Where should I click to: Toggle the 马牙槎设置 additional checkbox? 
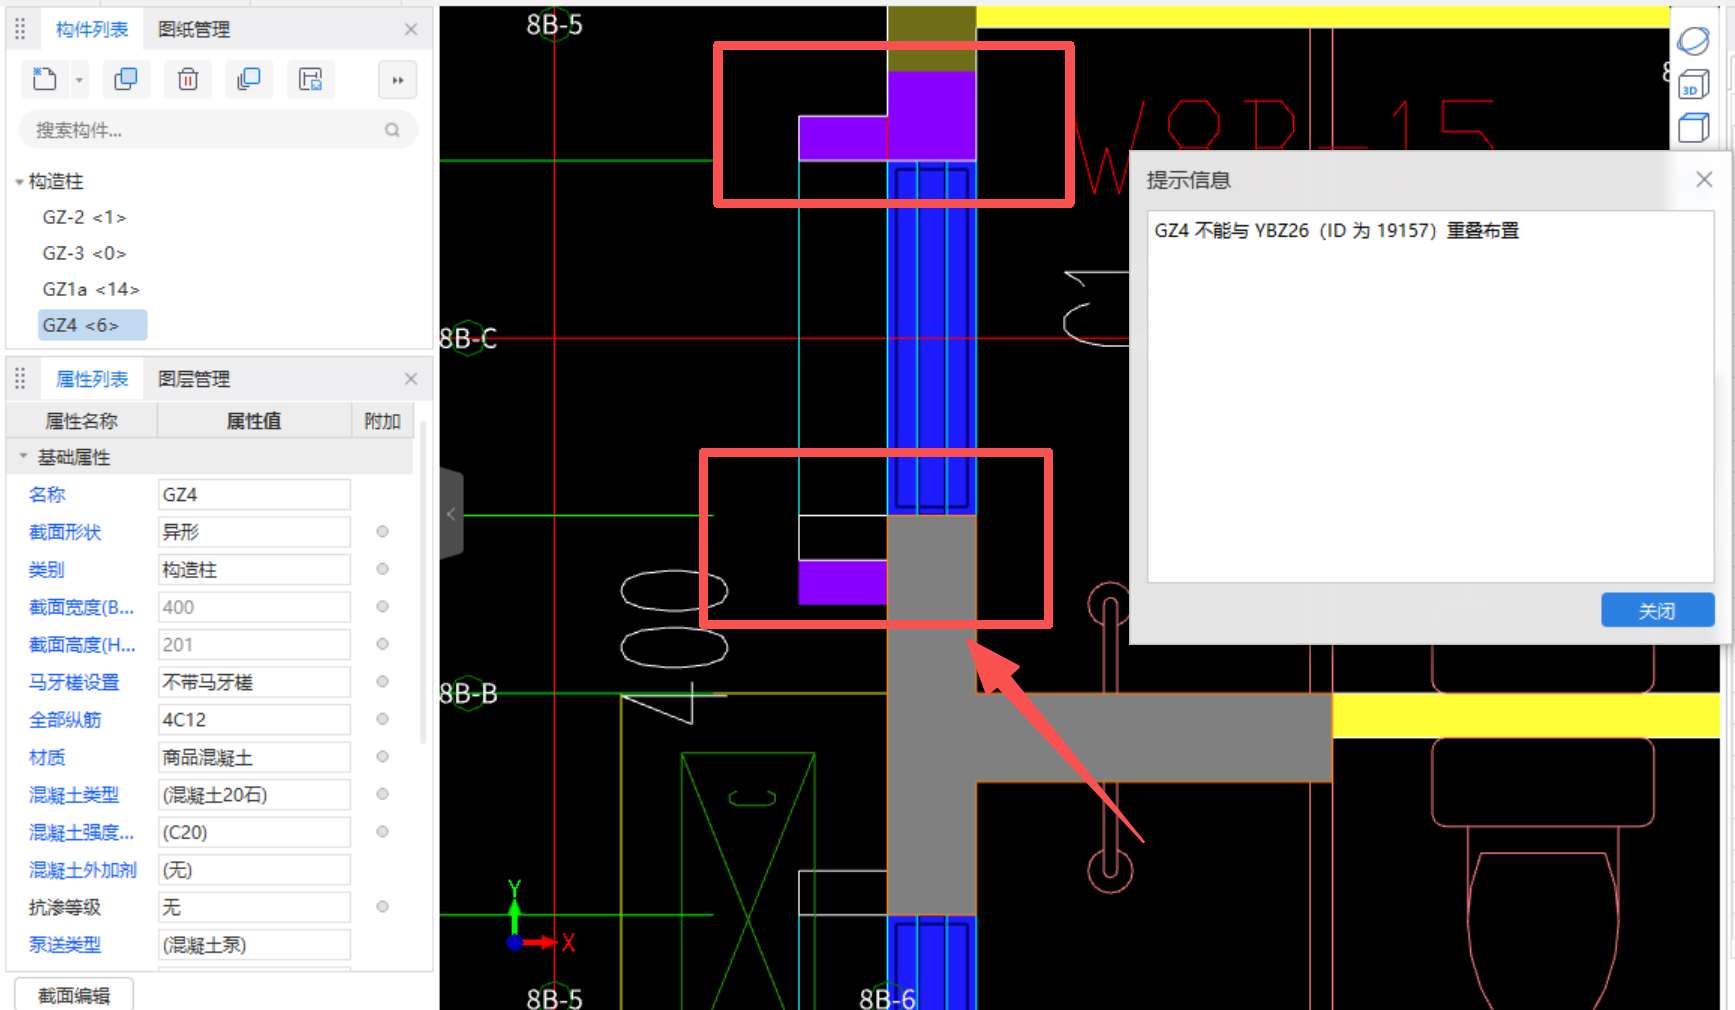(382, 682)
